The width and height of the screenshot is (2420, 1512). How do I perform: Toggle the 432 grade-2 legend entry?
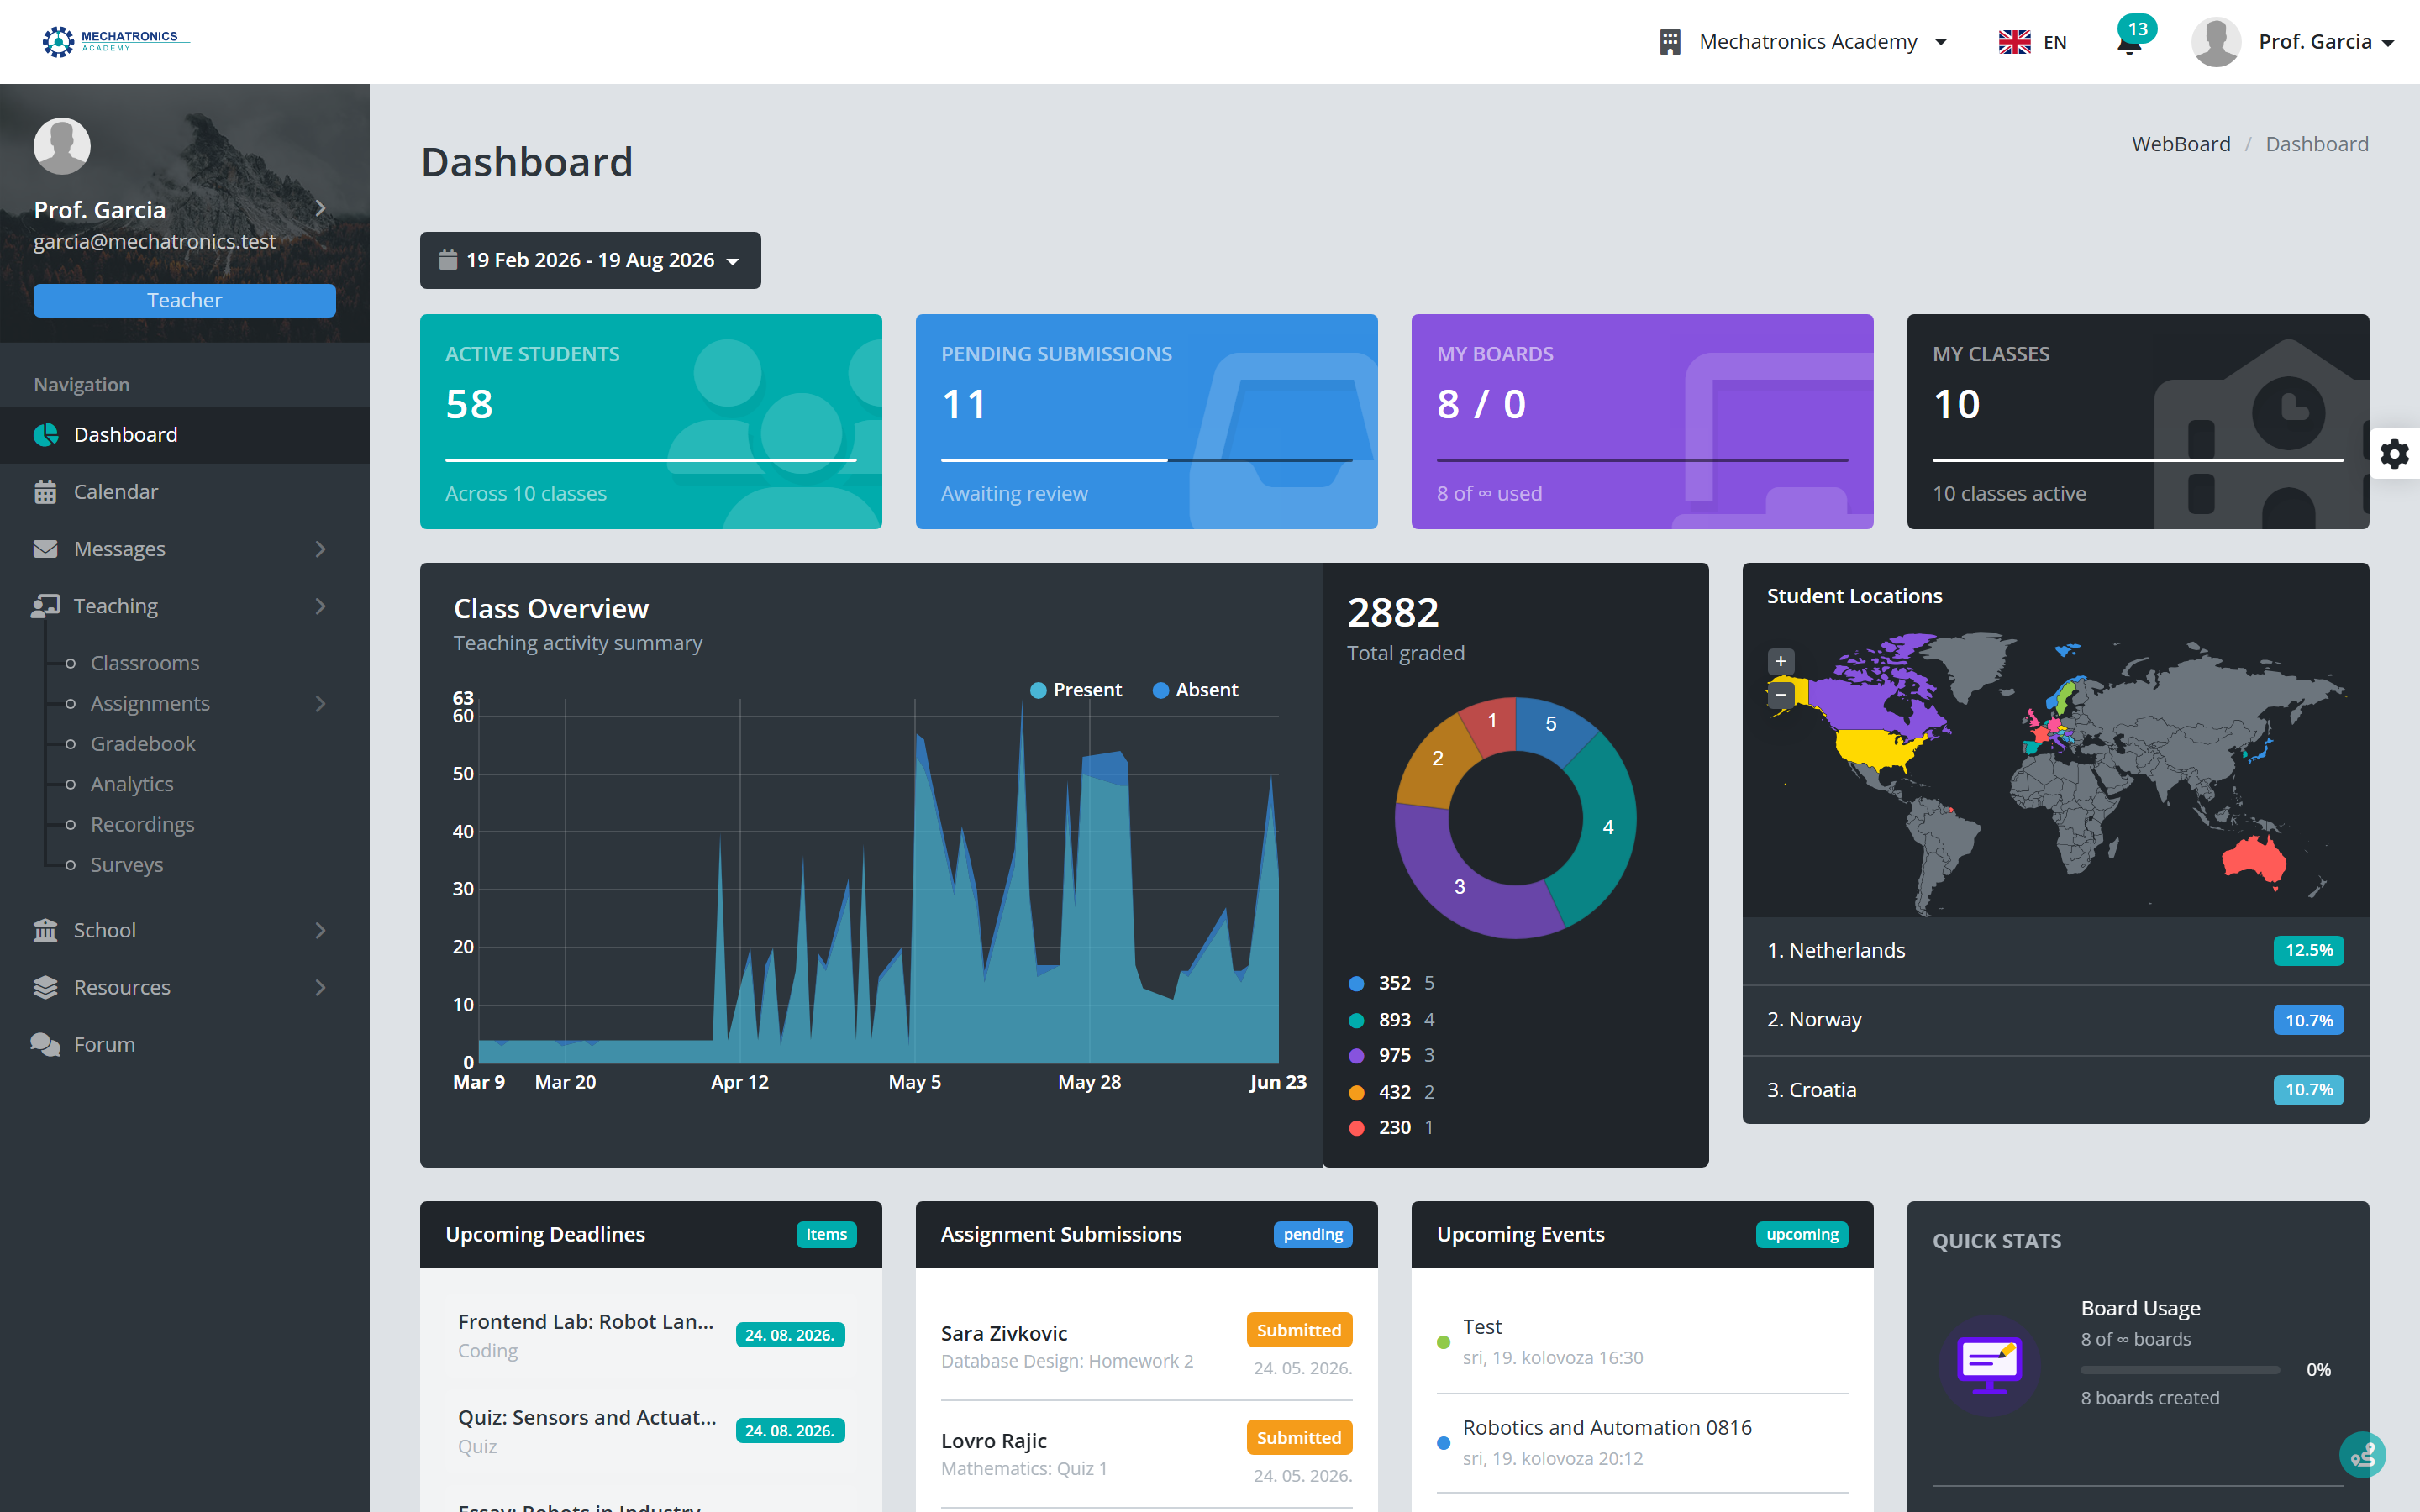[1391, 1092]
